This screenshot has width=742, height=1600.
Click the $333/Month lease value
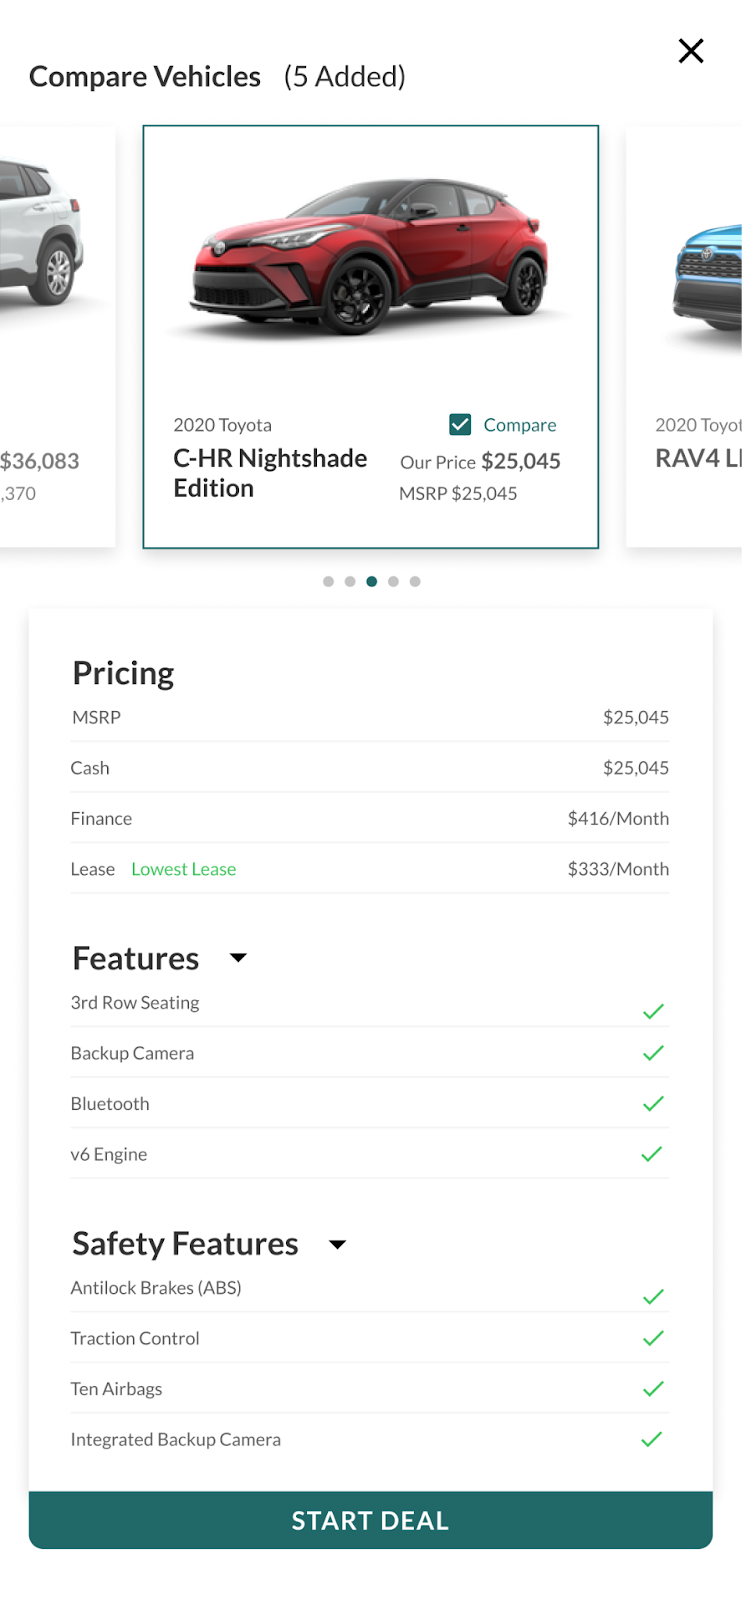point(618,869)
